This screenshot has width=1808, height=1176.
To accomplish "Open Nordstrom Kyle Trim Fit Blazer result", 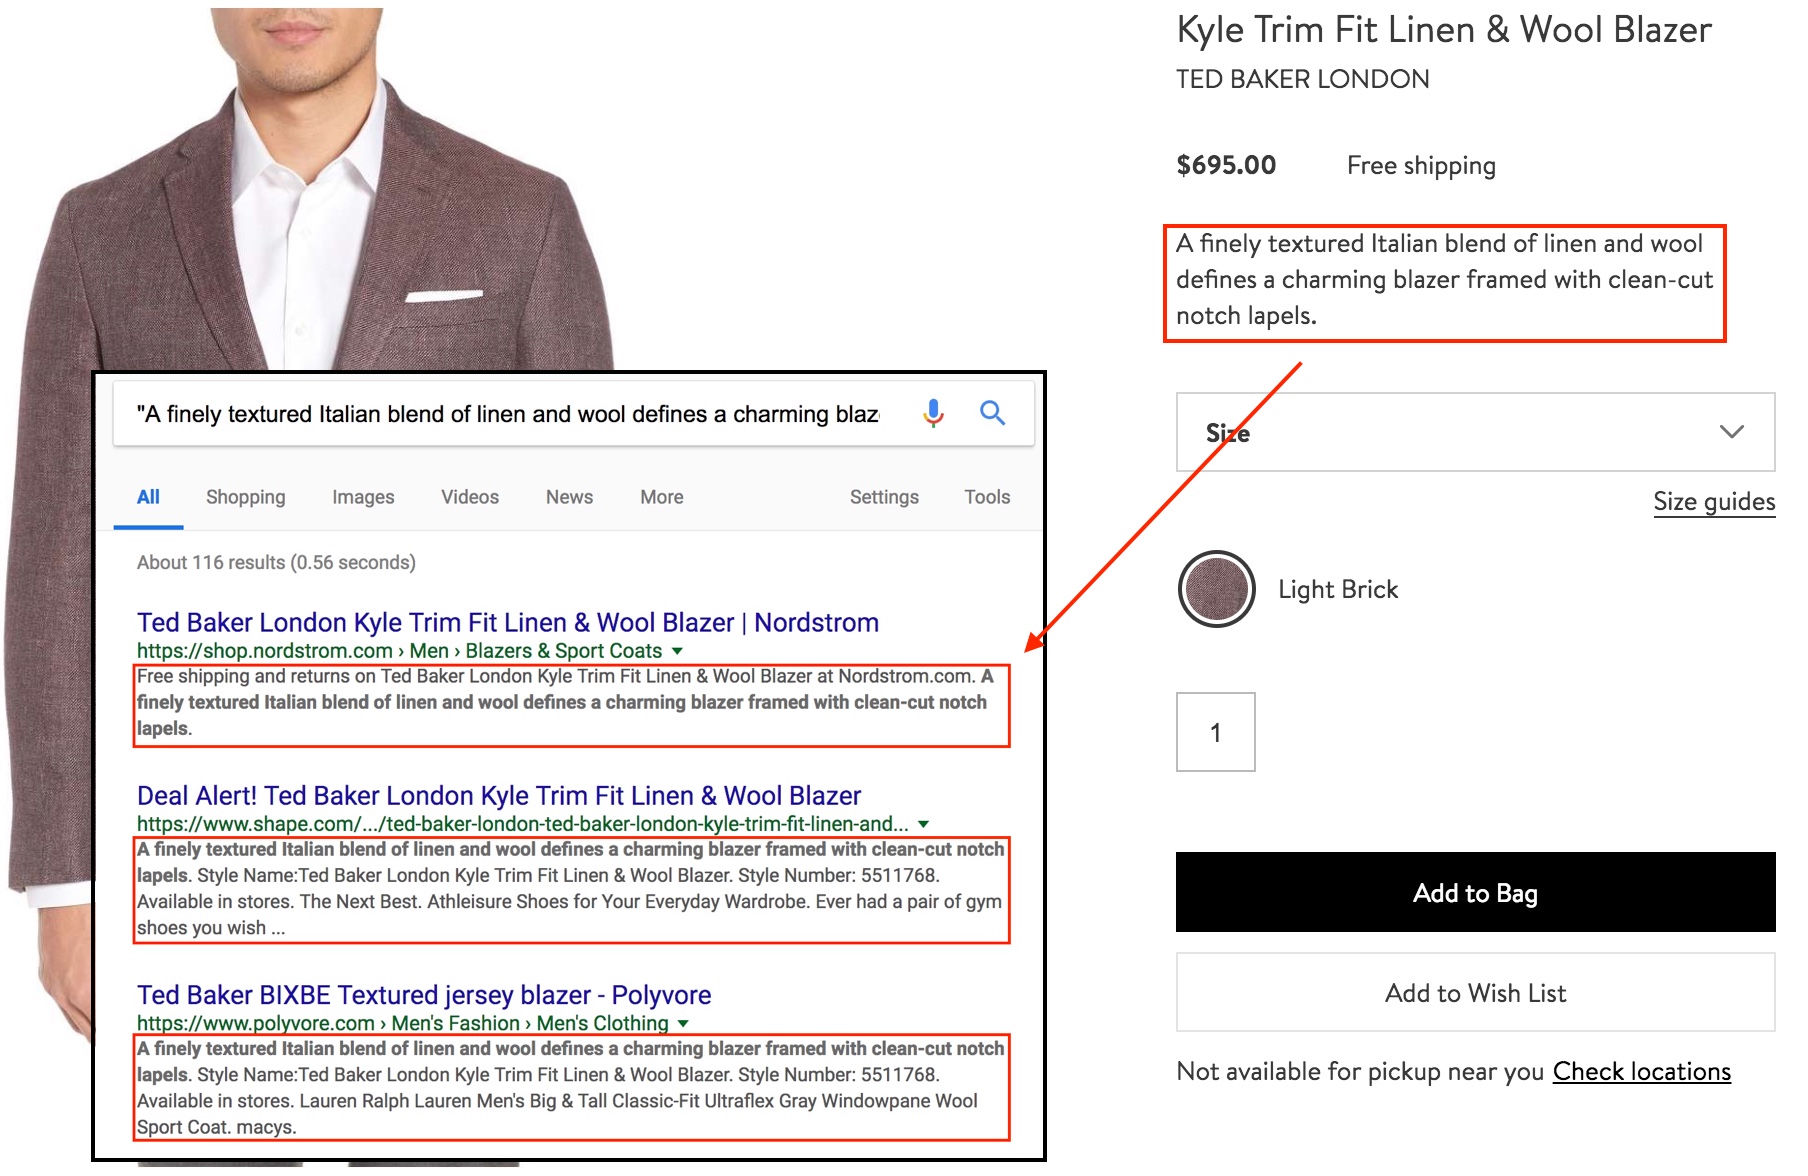I will click(508, 622).
